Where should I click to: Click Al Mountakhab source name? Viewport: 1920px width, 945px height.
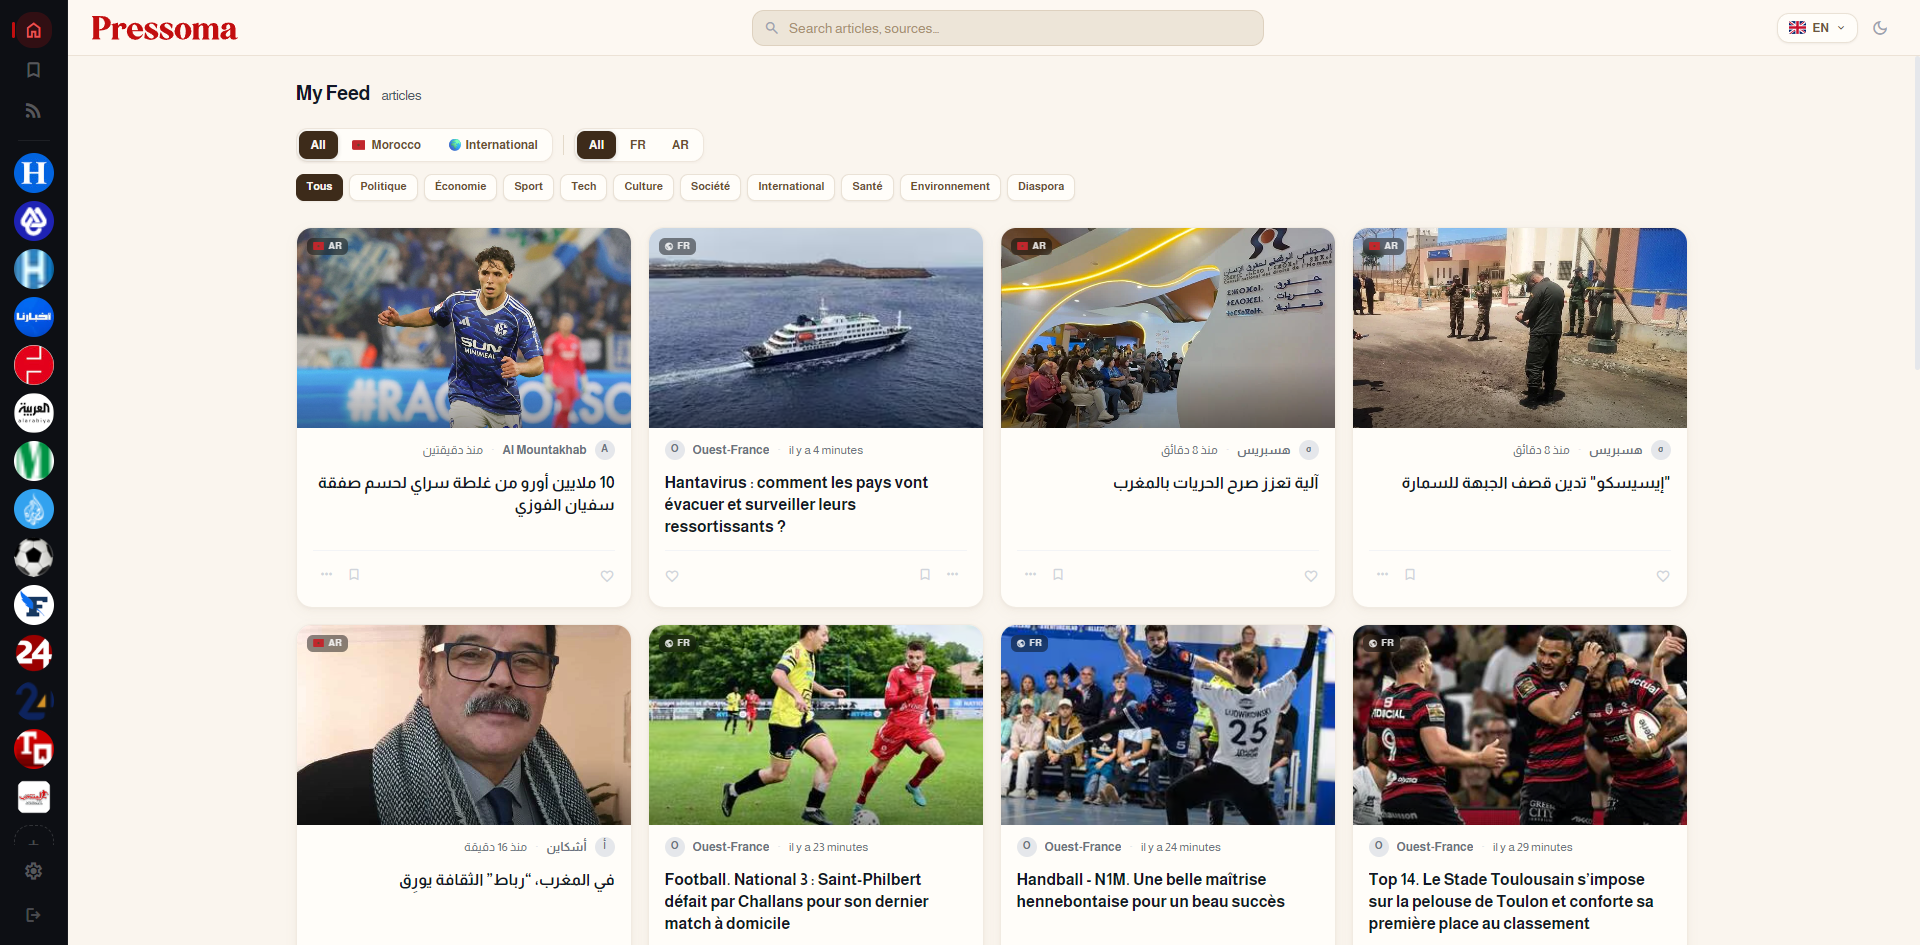pos(544,450)
